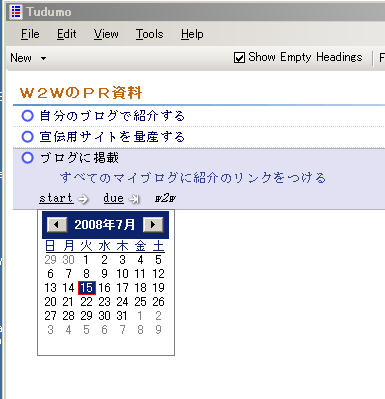The height and width of the screenshot is (399, 385).
Task: Click the note すべてのマイブログに紹介のリンクをつける
Action: click(x=193, y=178)
